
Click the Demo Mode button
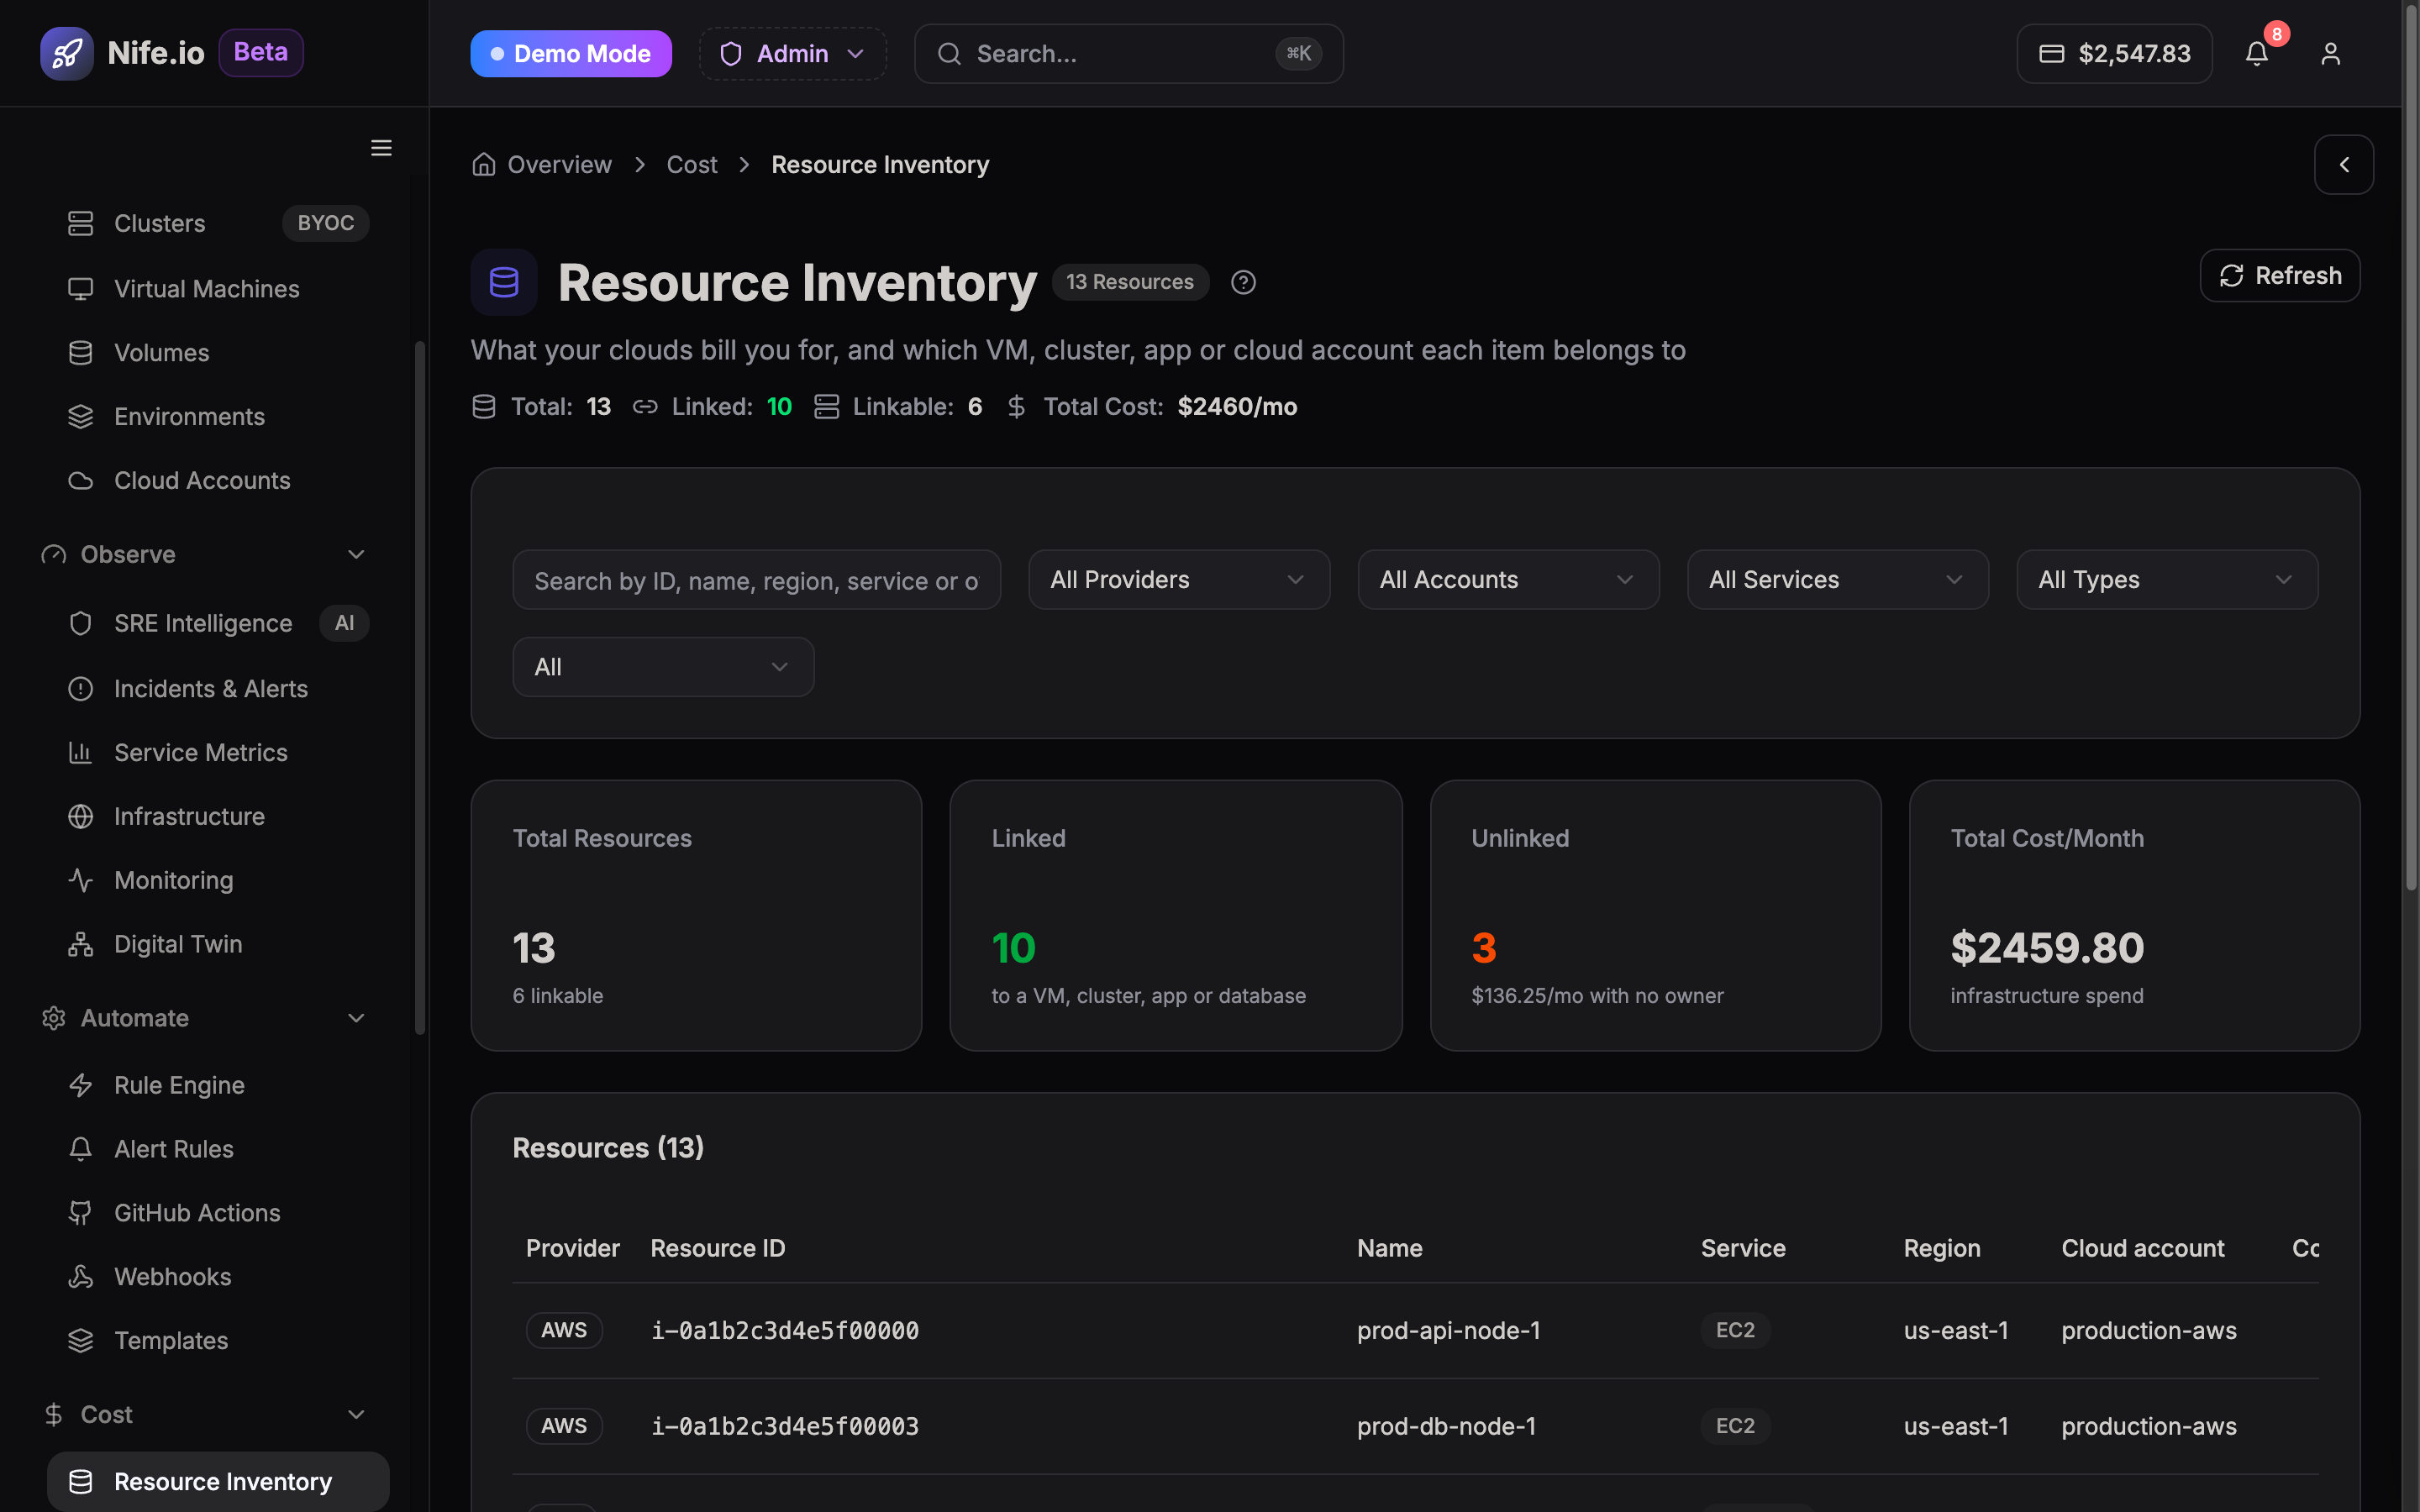[571, 53]
